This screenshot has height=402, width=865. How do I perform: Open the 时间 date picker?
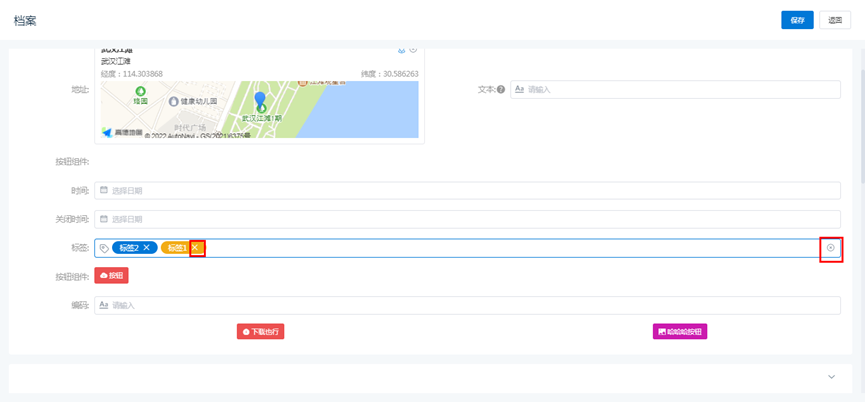[467, 190]
